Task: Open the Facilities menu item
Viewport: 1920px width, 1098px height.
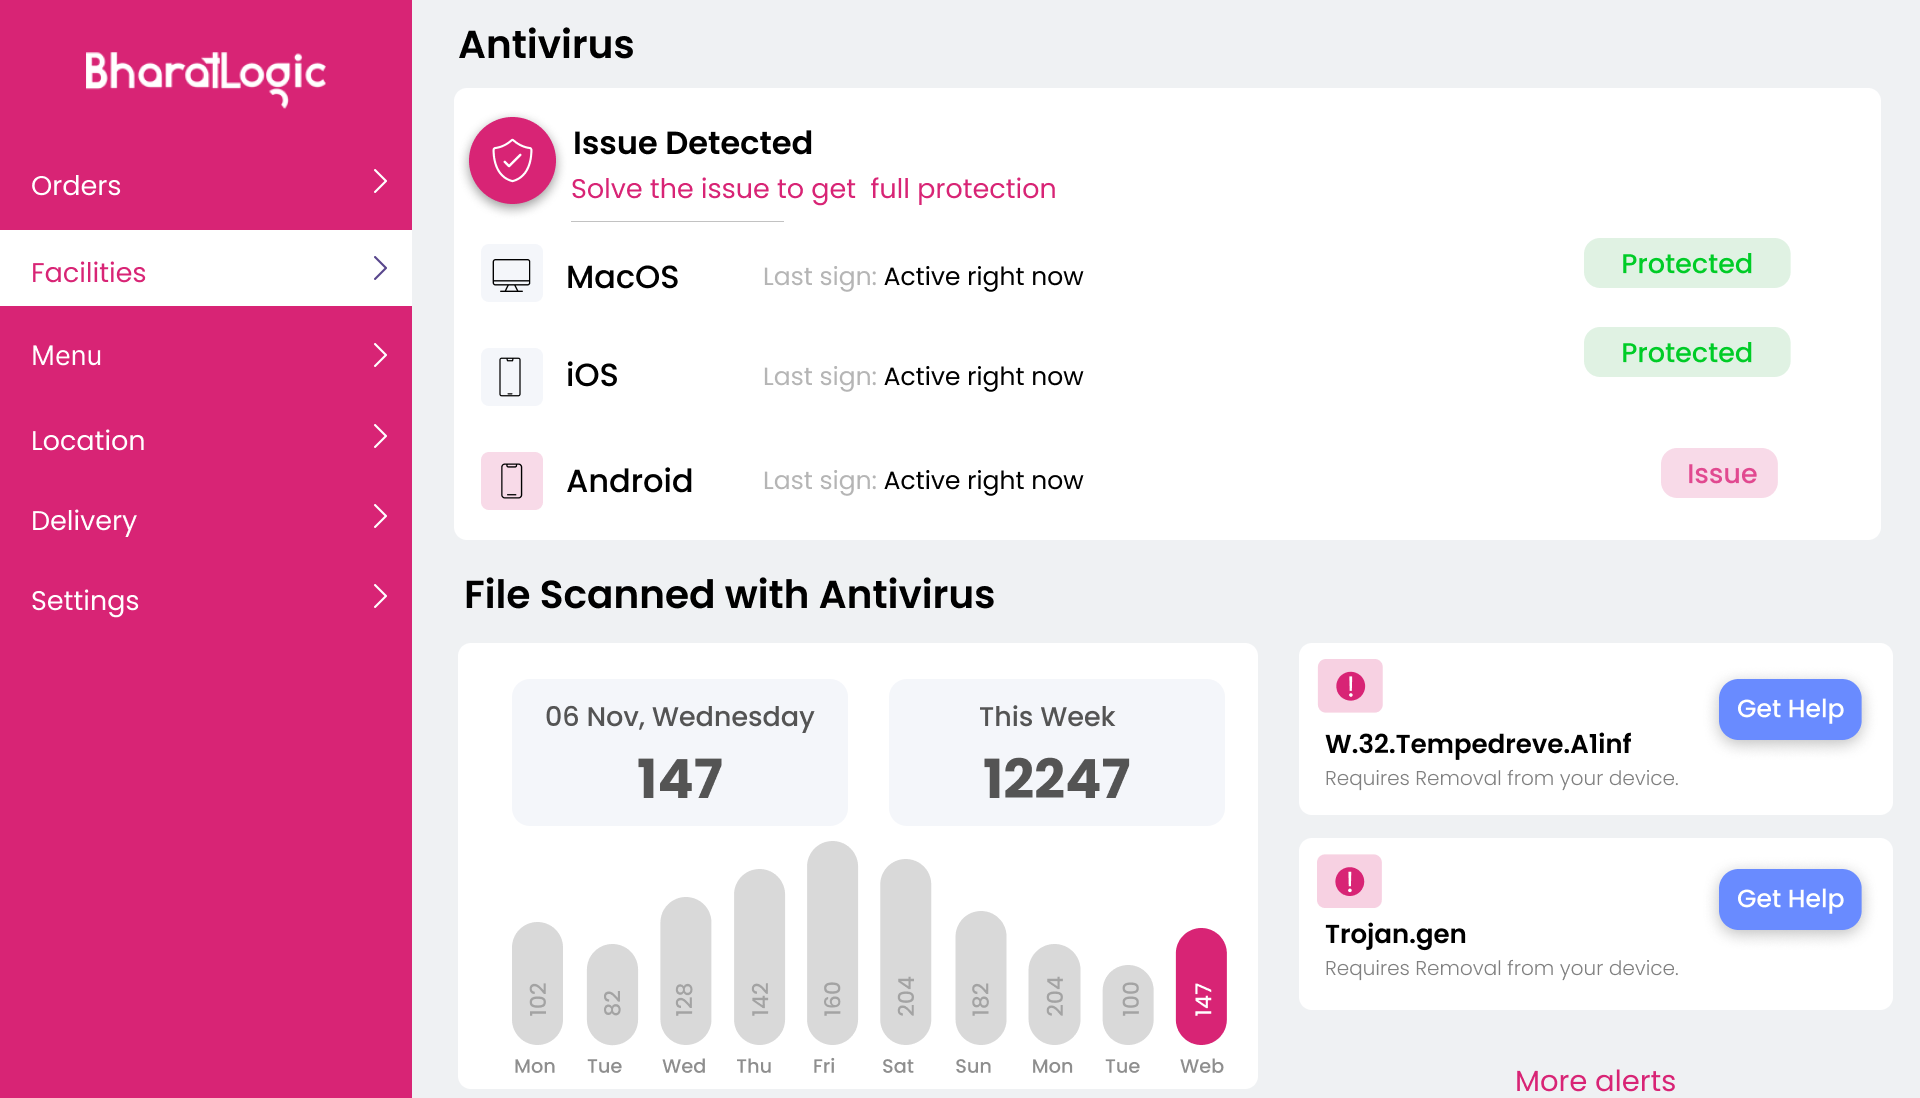Action: [88, 271]
